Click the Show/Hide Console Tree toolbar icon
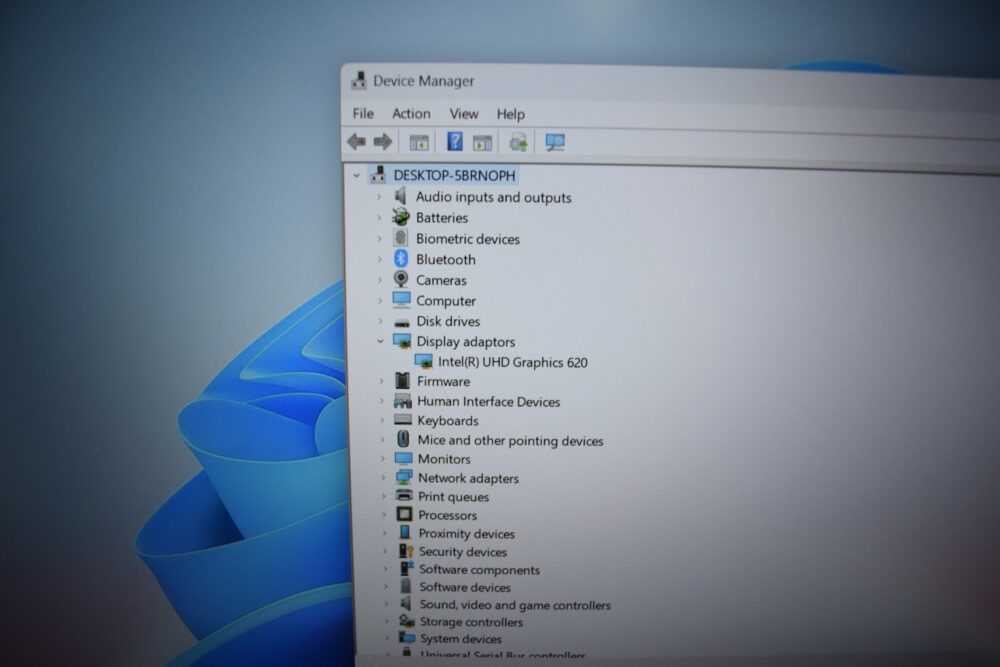 pos(419,143)
